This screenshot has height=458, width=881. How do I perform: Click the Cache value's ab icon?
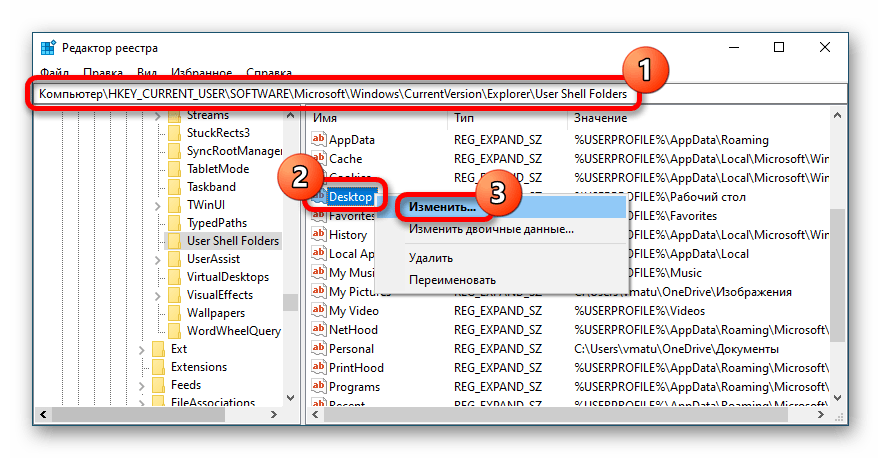(319, 159)
